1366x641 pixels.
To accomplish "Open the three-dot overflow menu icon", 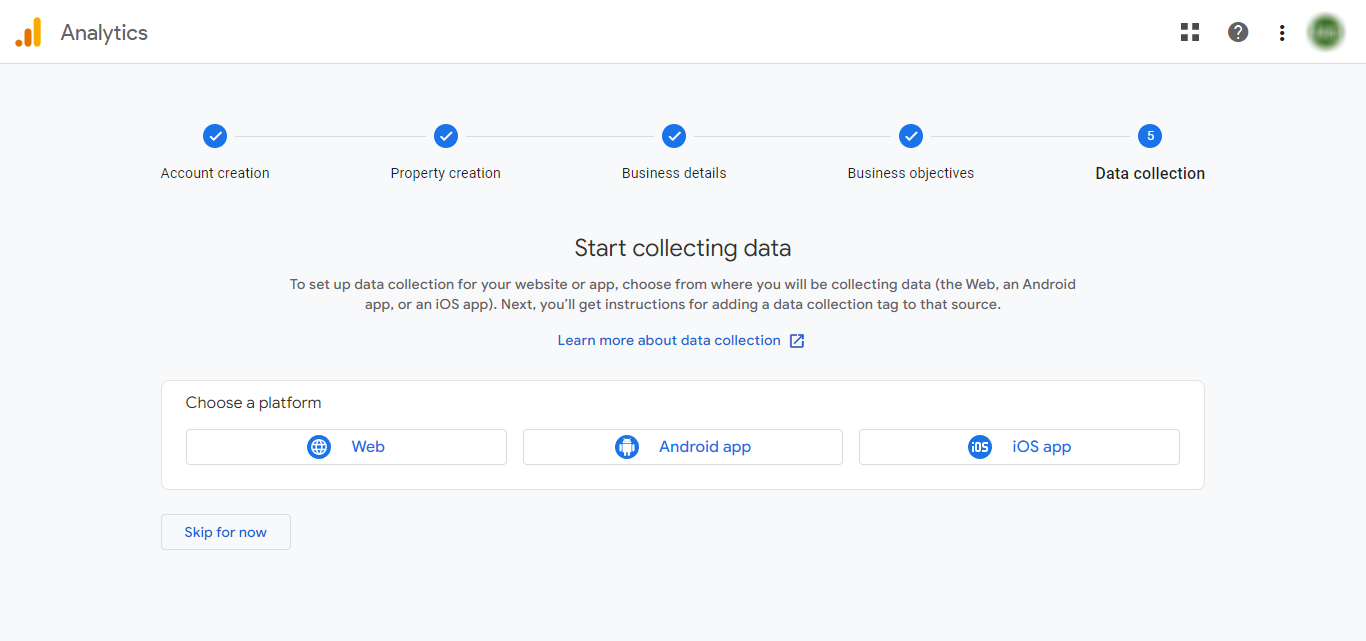I will click(x=1281, y=31).
